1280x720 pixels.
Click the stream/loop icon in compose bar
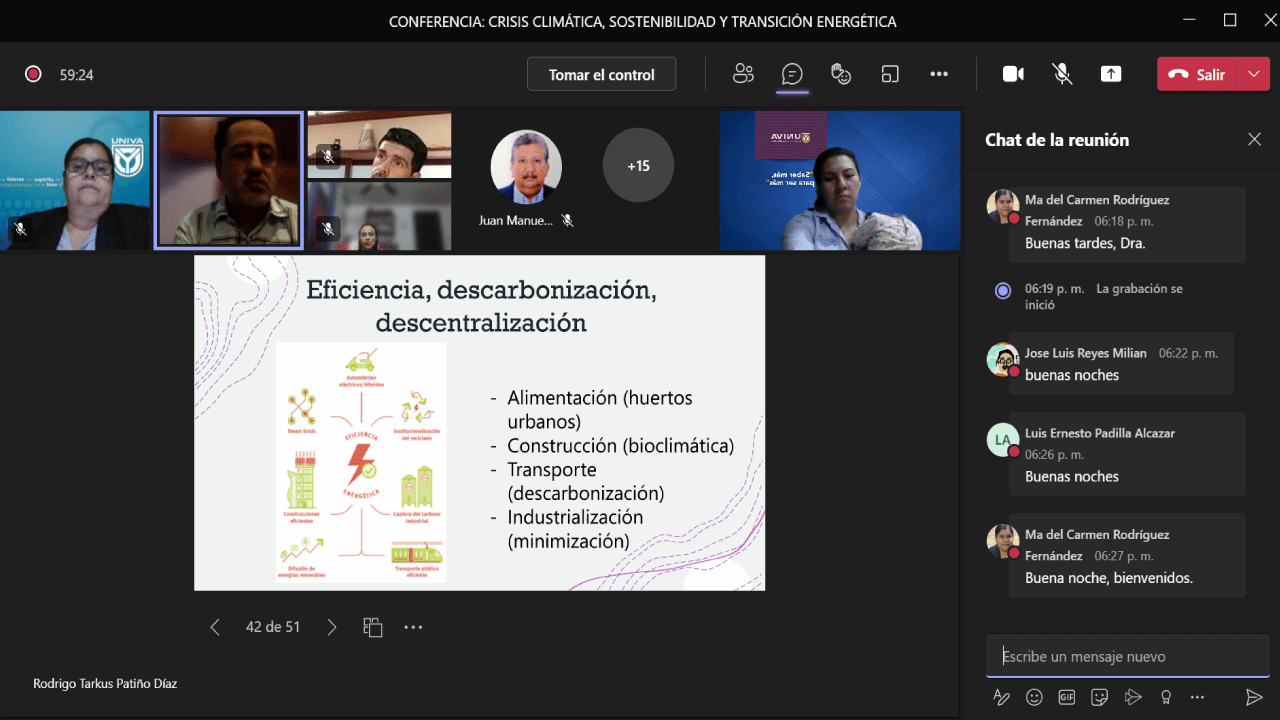[1133, 697]
